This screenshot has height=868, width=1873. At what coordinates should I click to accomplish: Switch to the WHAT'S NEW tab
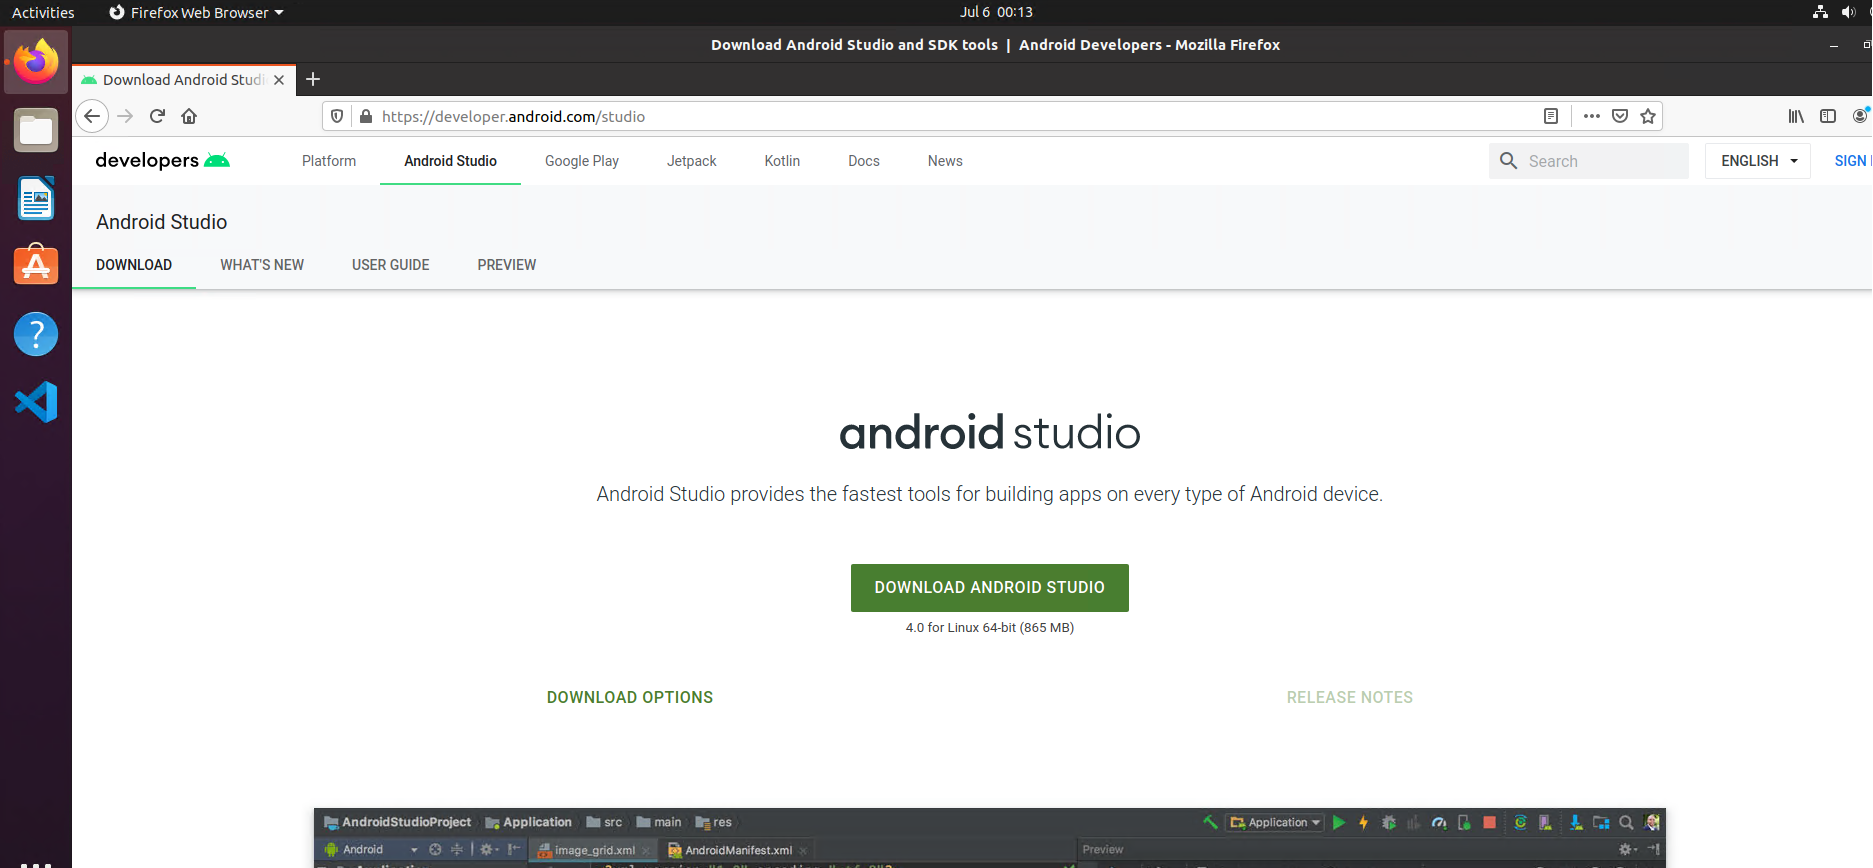click(x=262, y=265)
